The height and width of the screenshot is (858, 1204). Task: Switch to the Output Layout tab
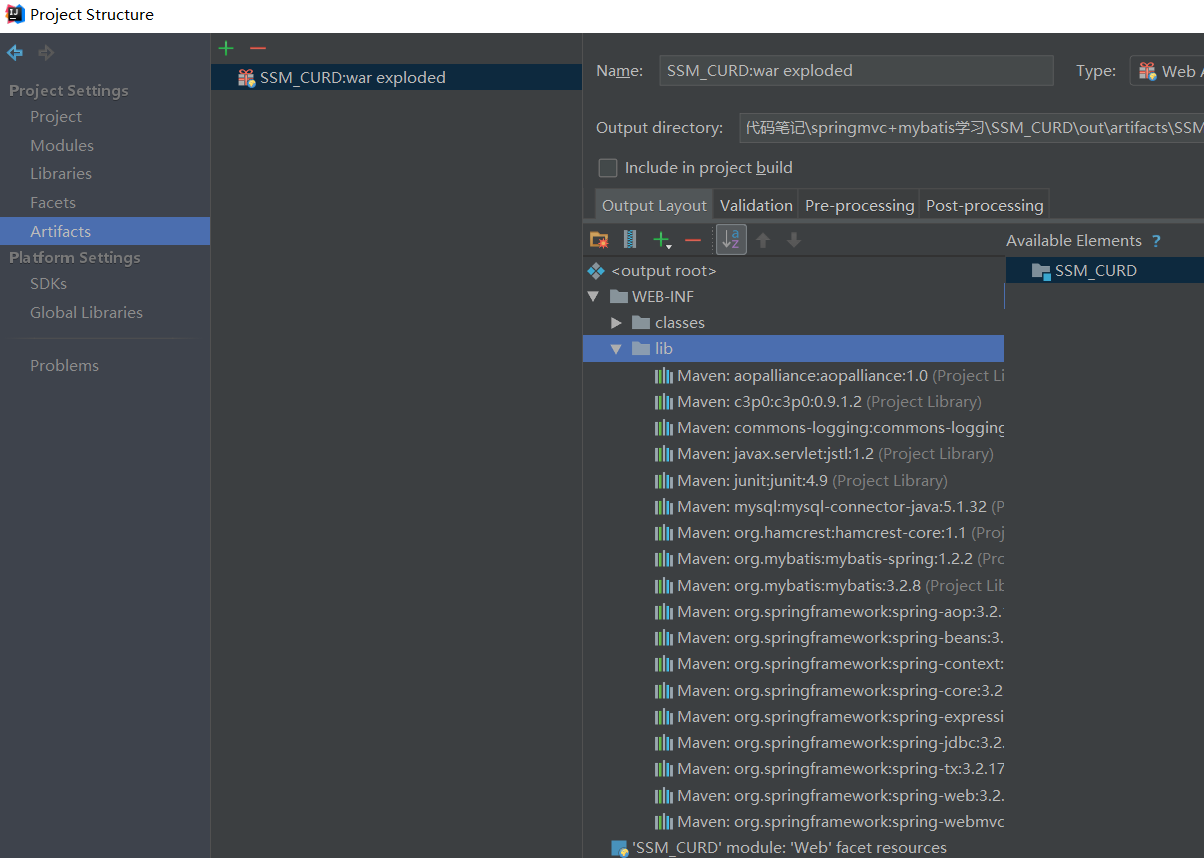click(654, 205)
